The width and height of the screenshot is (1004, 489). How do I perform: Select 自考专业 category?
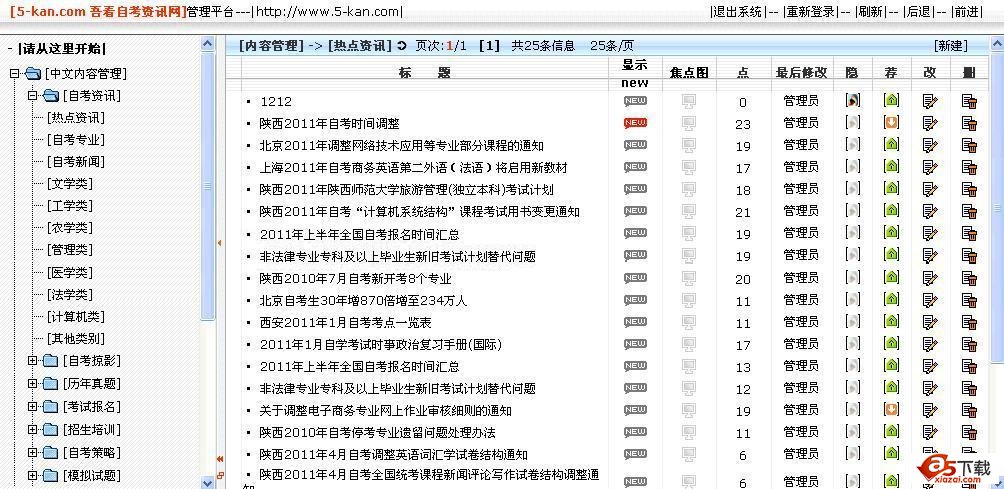[76, 140]
